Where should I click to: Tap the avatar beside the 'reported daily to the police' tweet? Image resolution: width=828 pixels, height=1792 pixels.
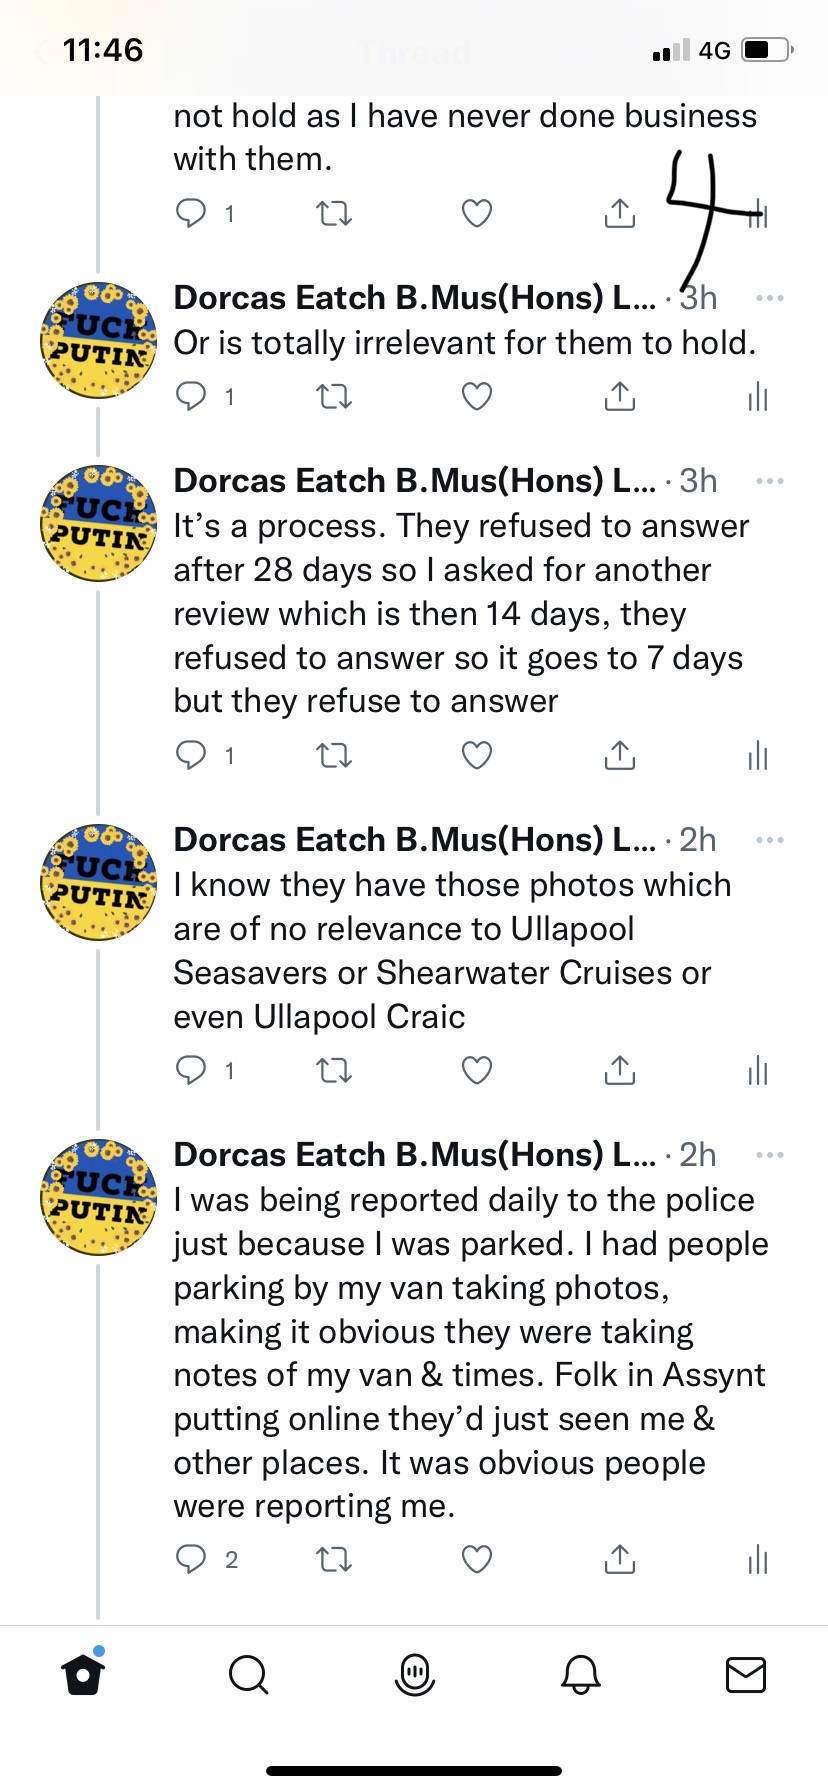98,1197
